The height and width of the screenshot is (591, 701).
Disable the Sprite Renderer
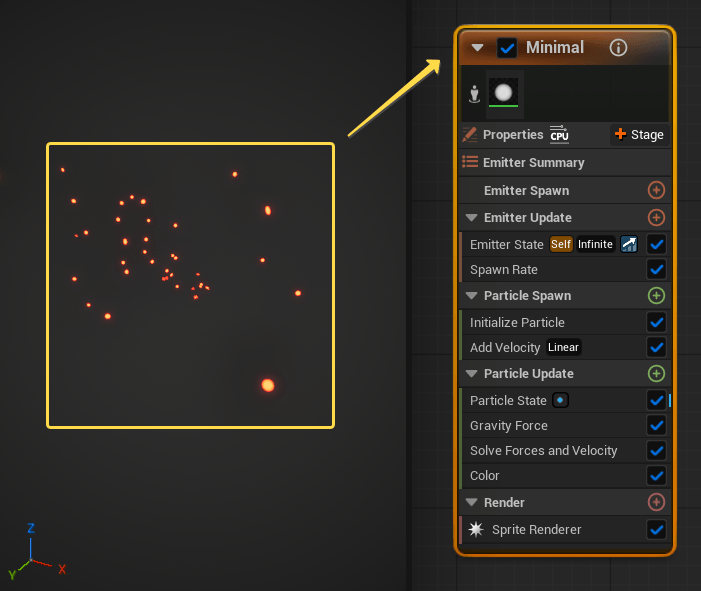tap(656, 530)
